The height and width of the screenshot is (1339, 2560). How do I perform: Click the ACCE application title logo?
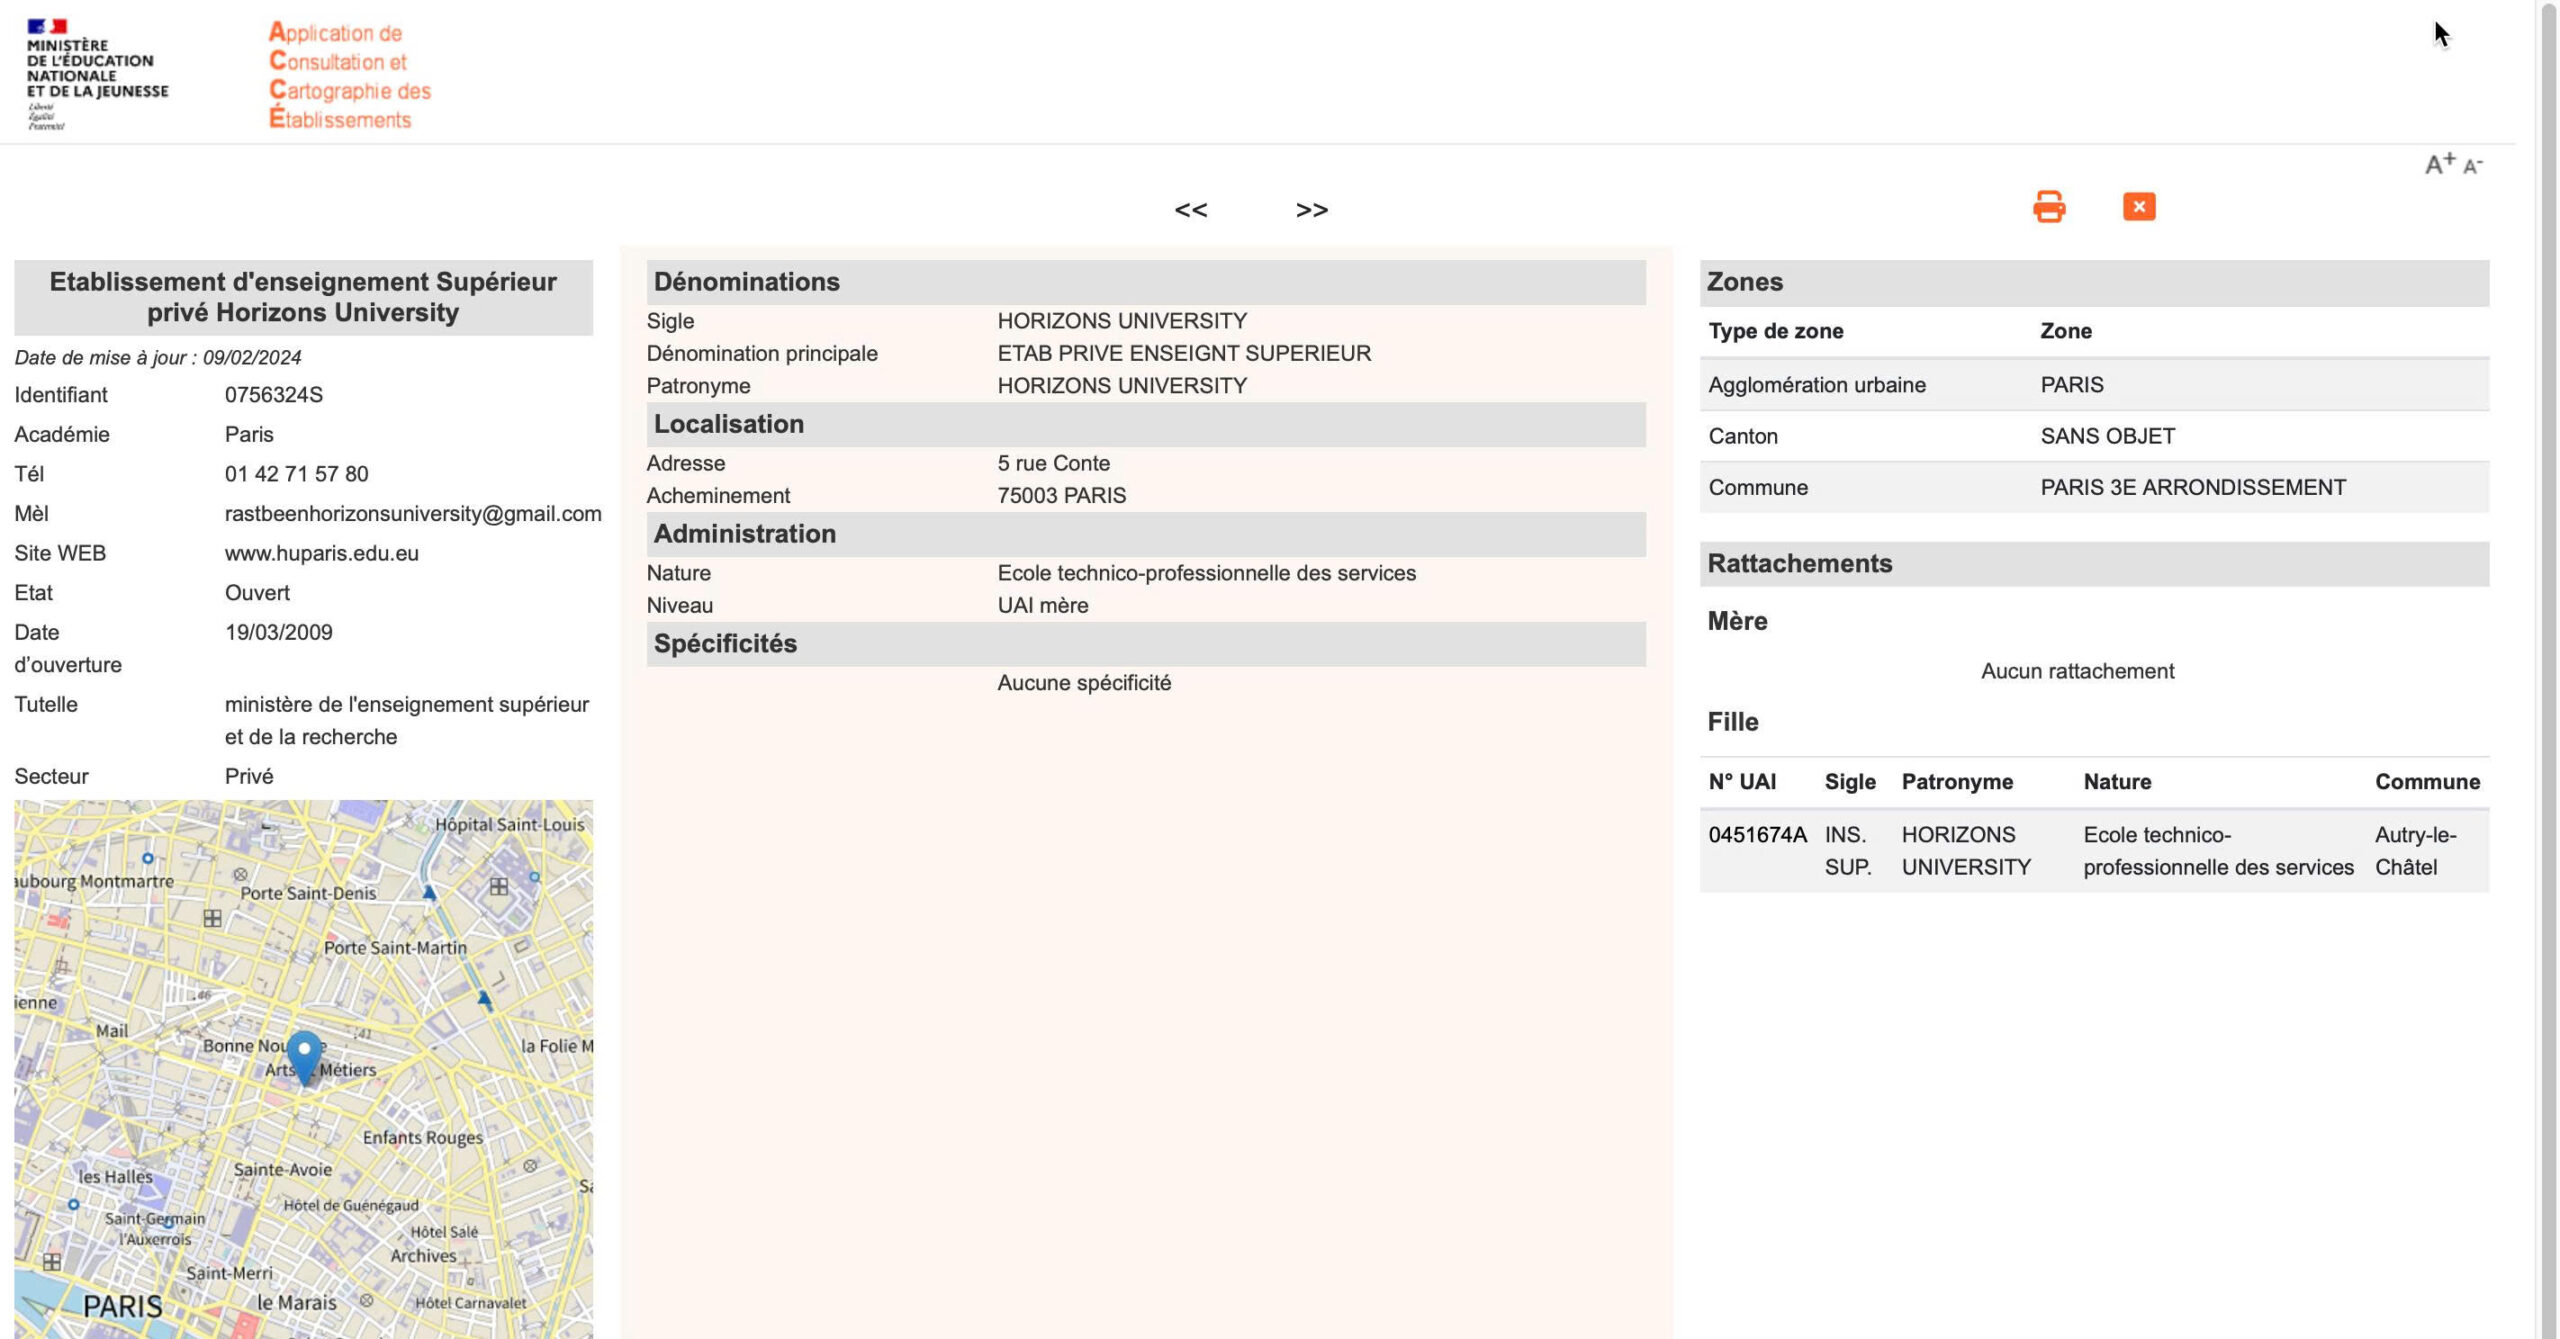[349, 75]
